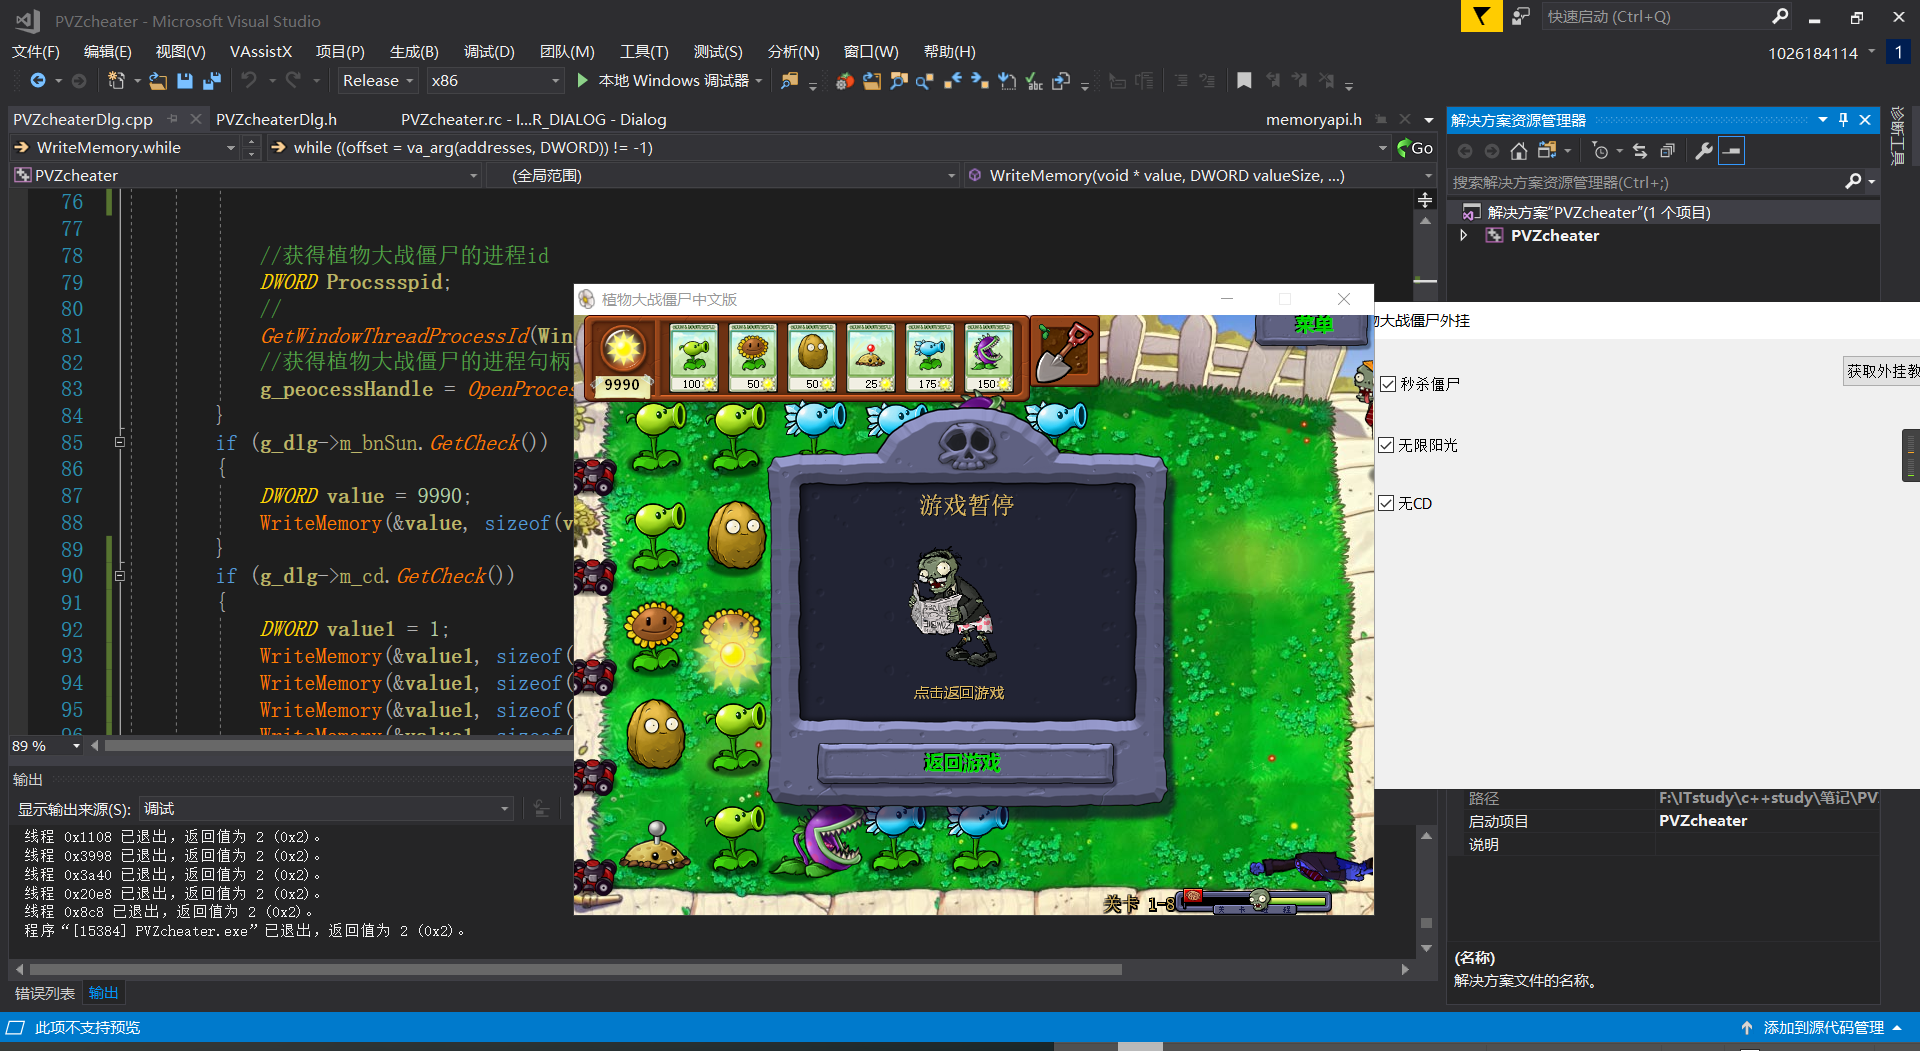Screen dimensions: 1920x1051
Task: Click the VAssistX Go button icon
Action: tap(1415, 148)
